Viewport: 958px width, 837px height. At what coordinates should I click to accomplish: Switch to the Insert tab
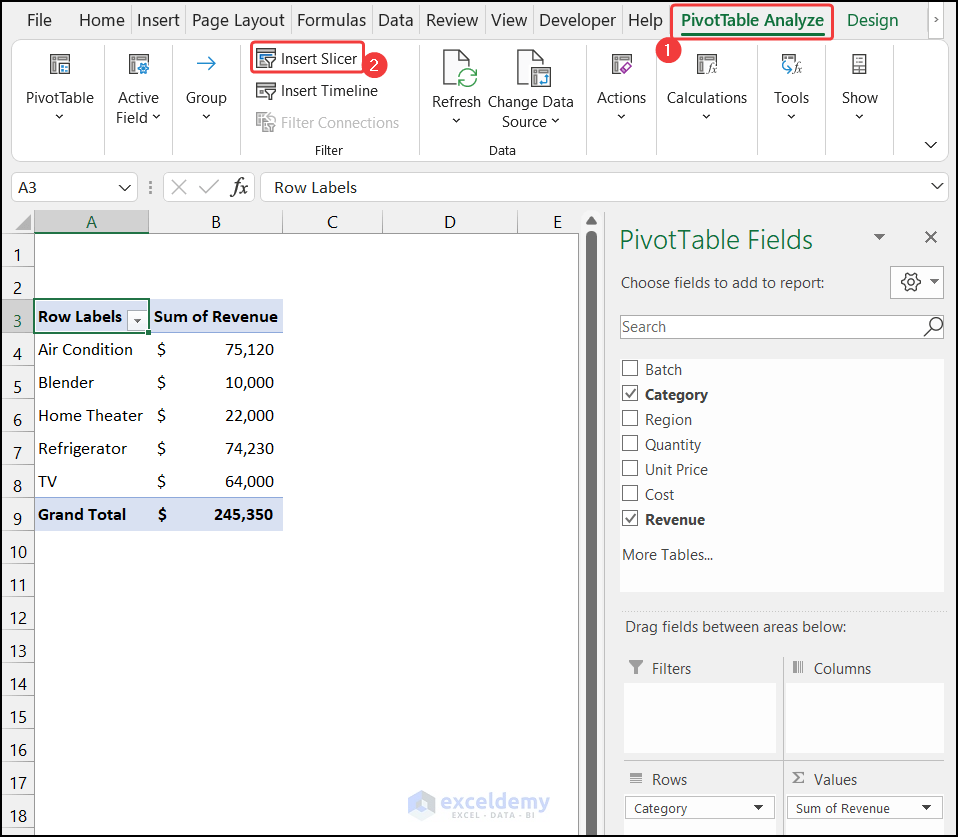(x=158, y=20)
